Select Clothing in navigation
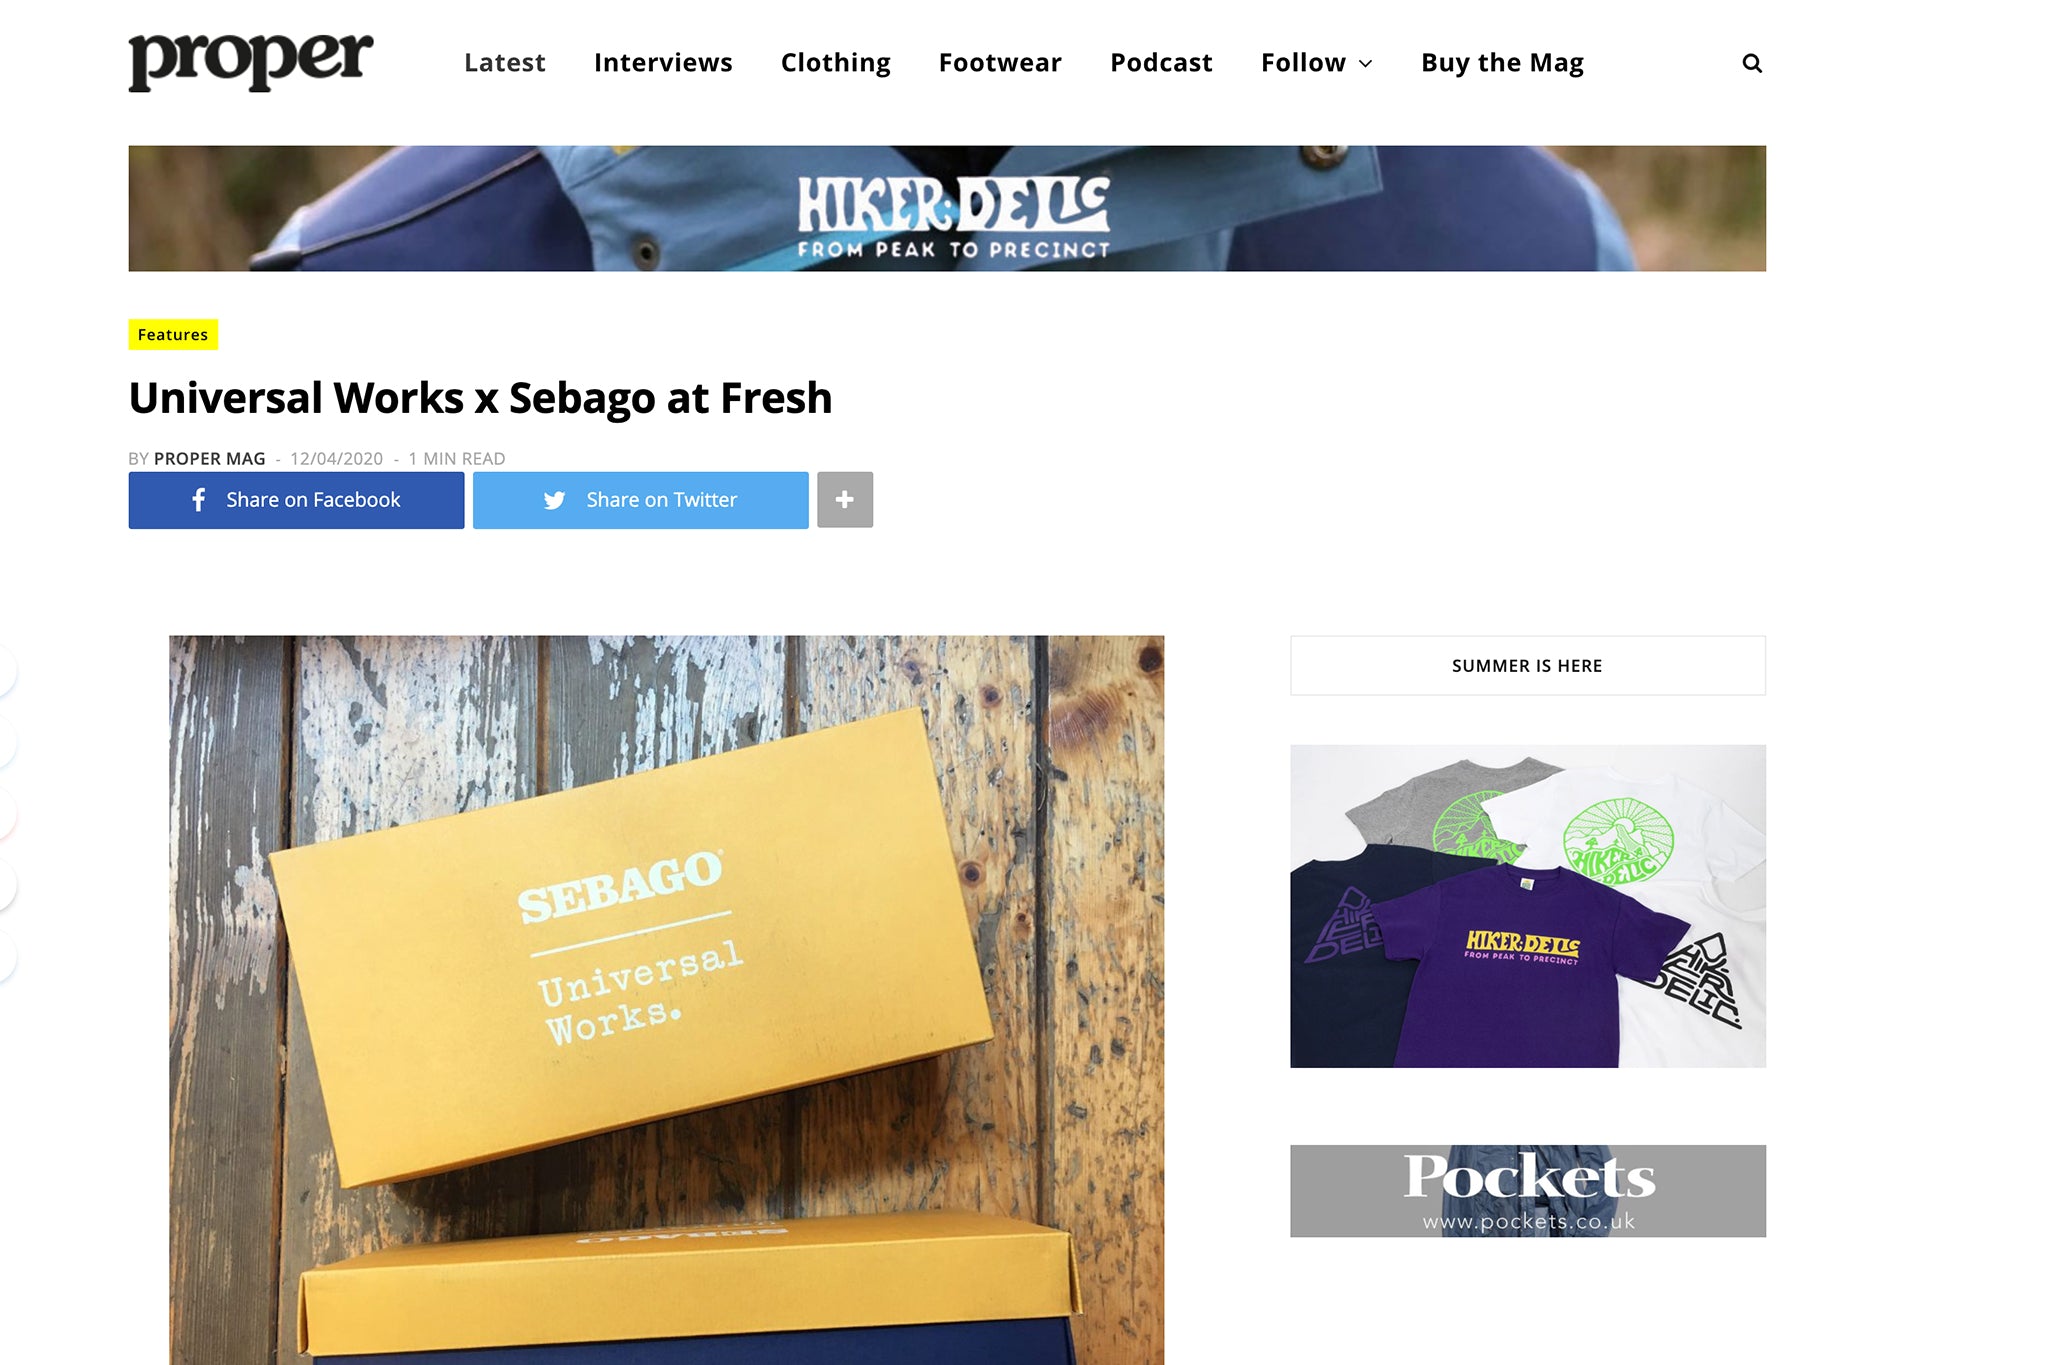The height and width of the screenshot is (1365, 2048). [x=836, y=63]
